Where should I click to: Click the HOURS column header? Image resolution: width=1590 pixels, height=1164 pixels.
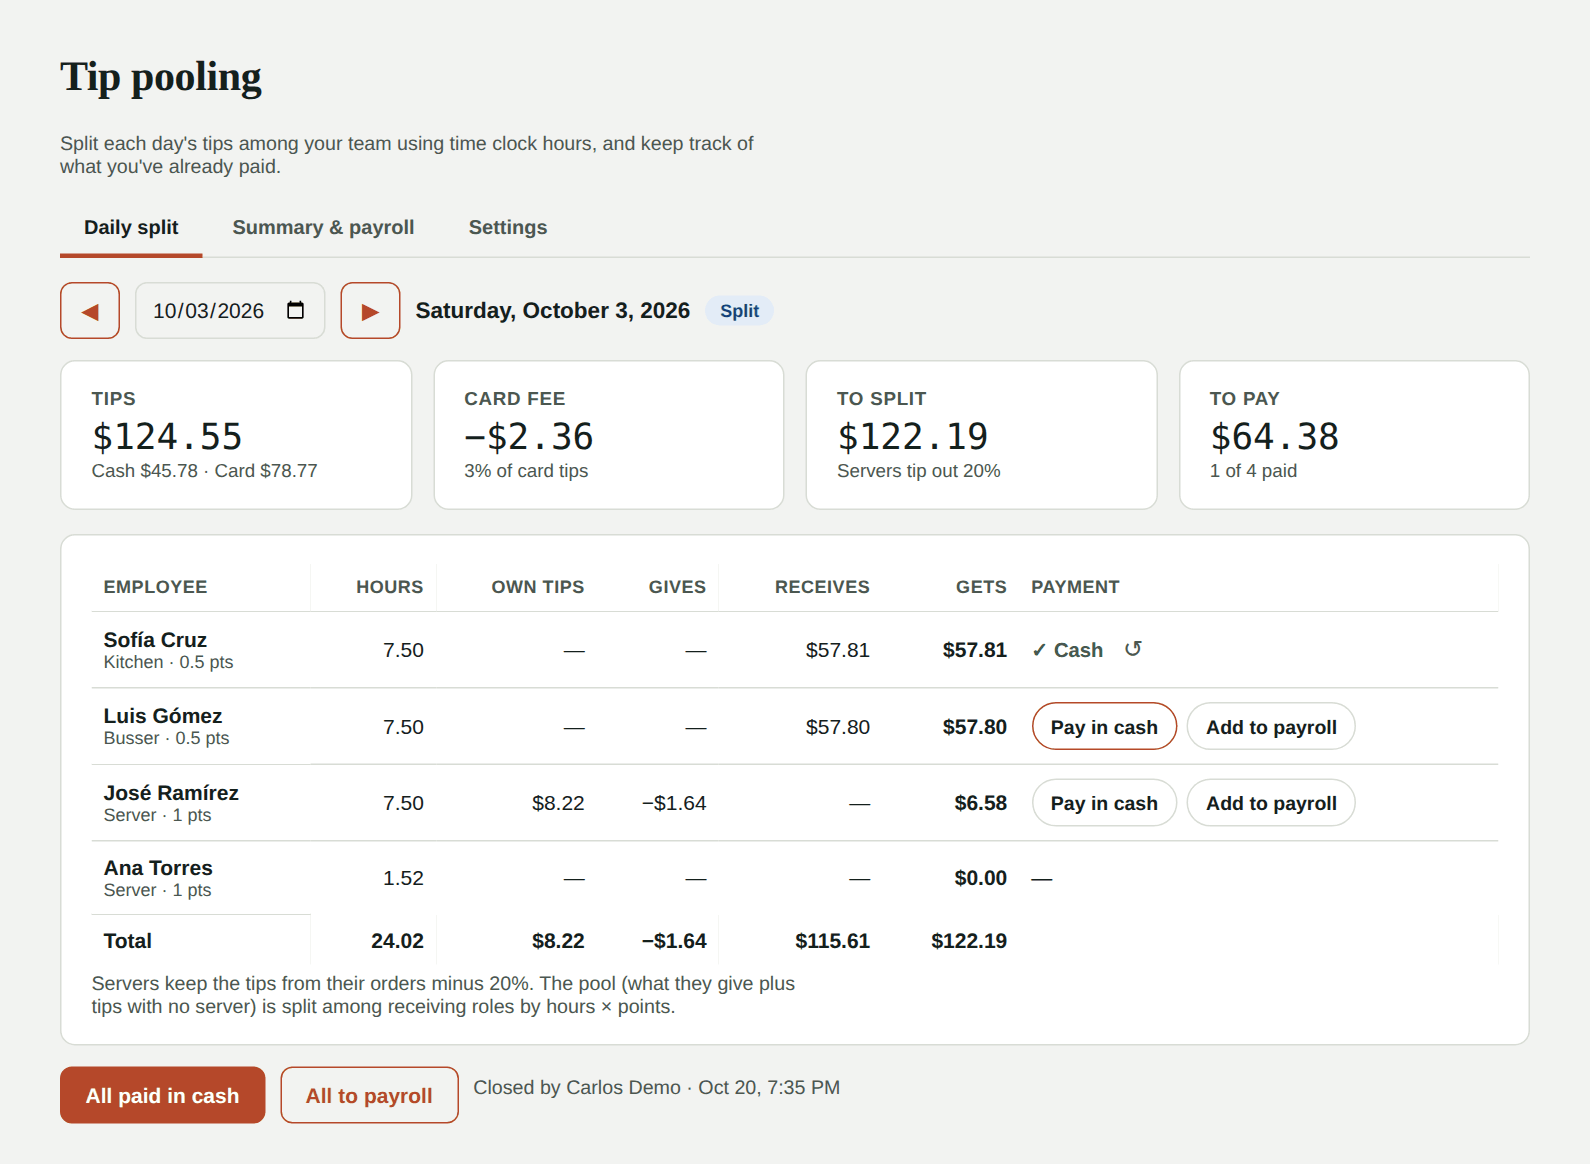click(389, 587)
